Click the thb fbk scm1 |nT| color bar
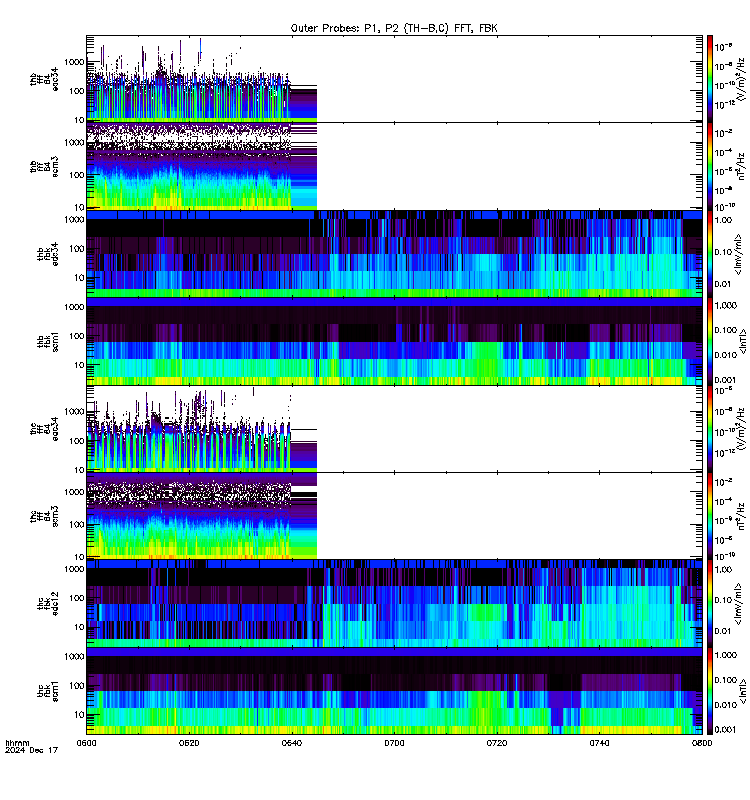The height and width of the screenshot is (800, 750). coord(710,341)
